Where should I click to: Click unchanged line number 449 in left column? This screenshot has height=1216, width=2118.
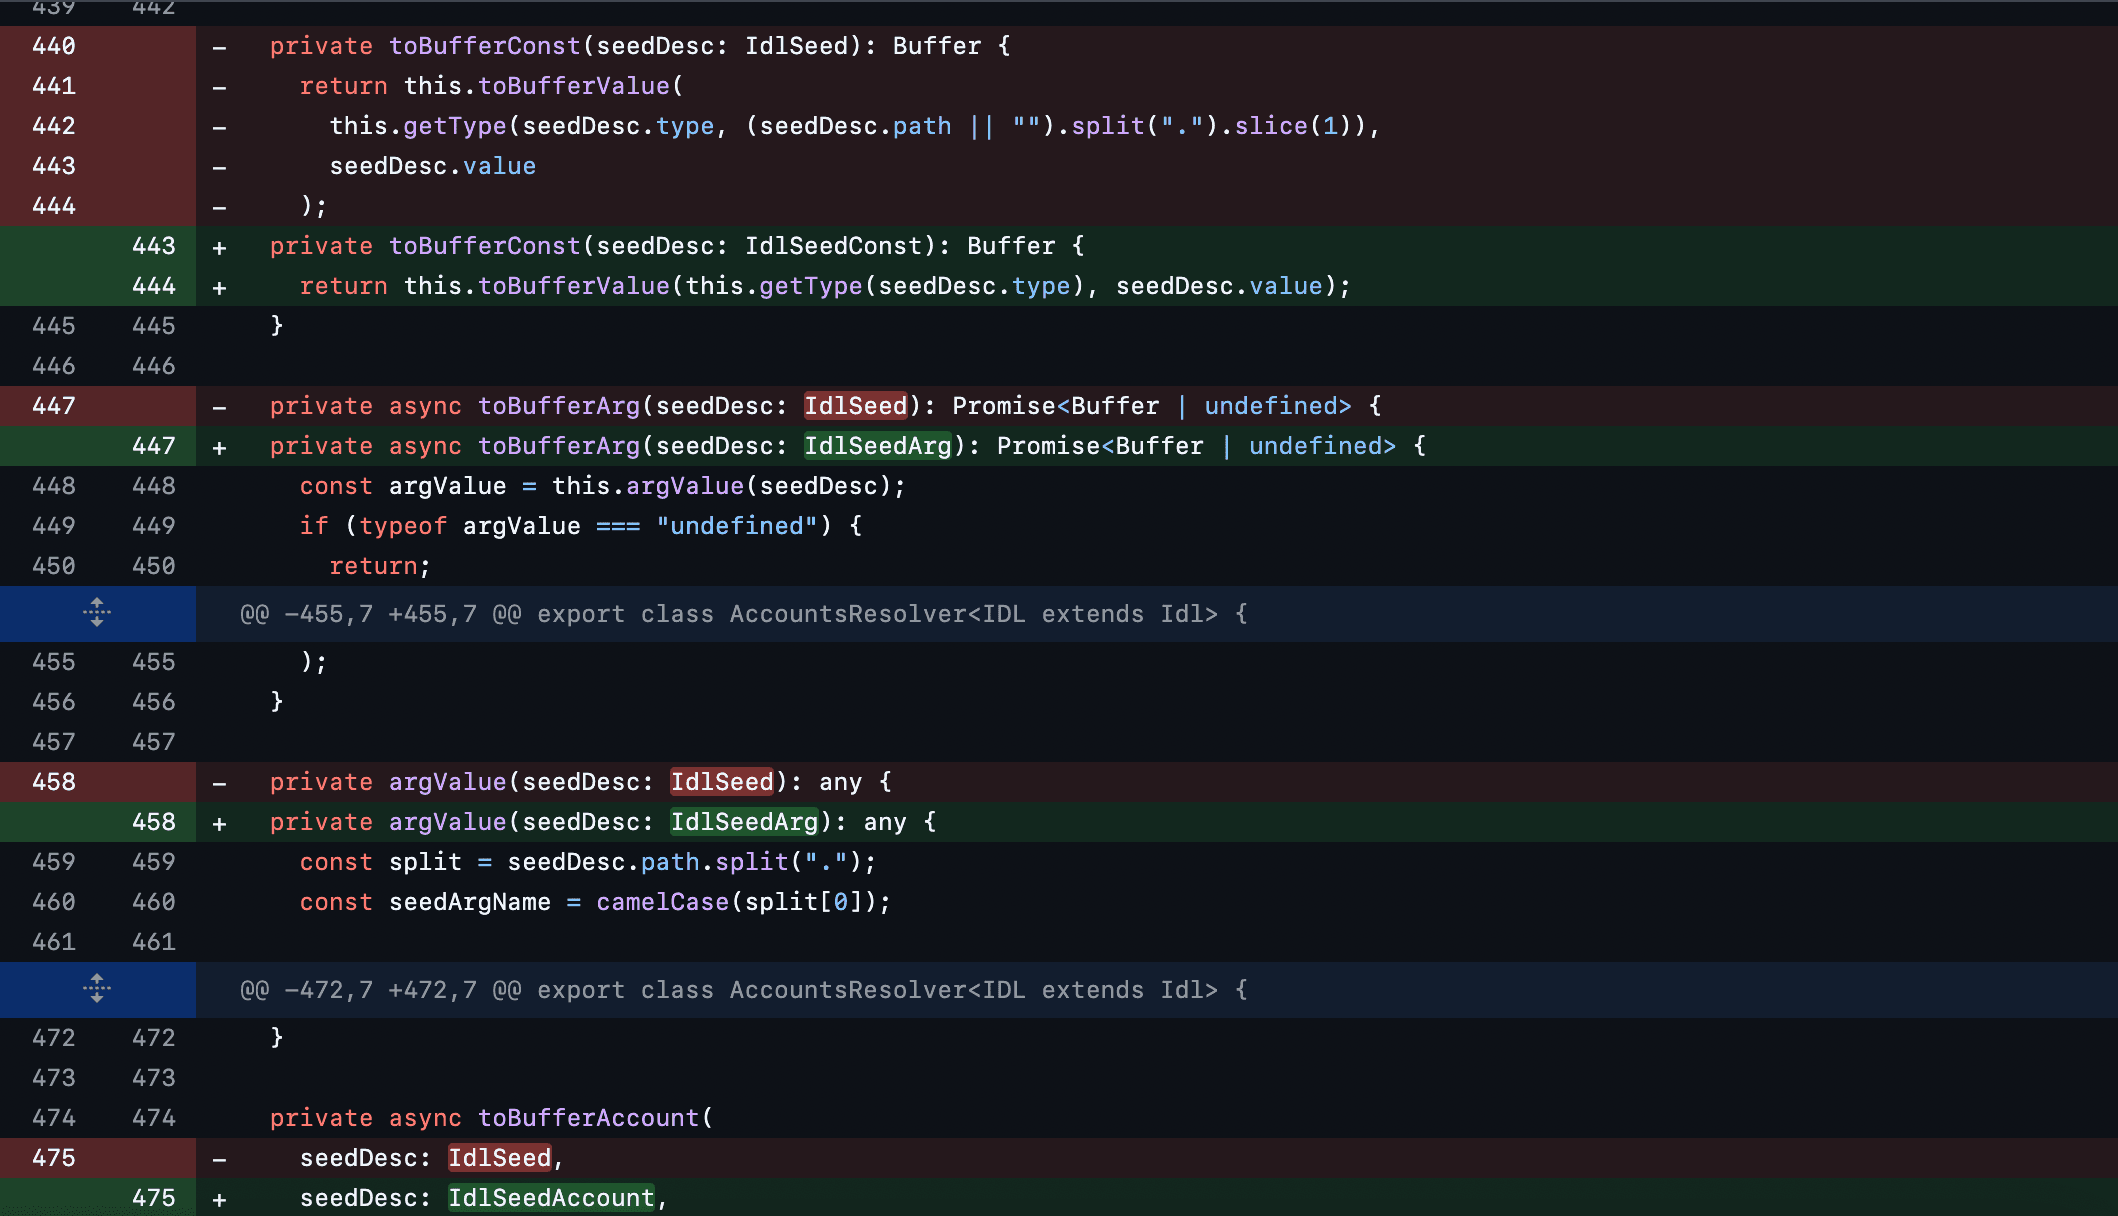(54, 526)
